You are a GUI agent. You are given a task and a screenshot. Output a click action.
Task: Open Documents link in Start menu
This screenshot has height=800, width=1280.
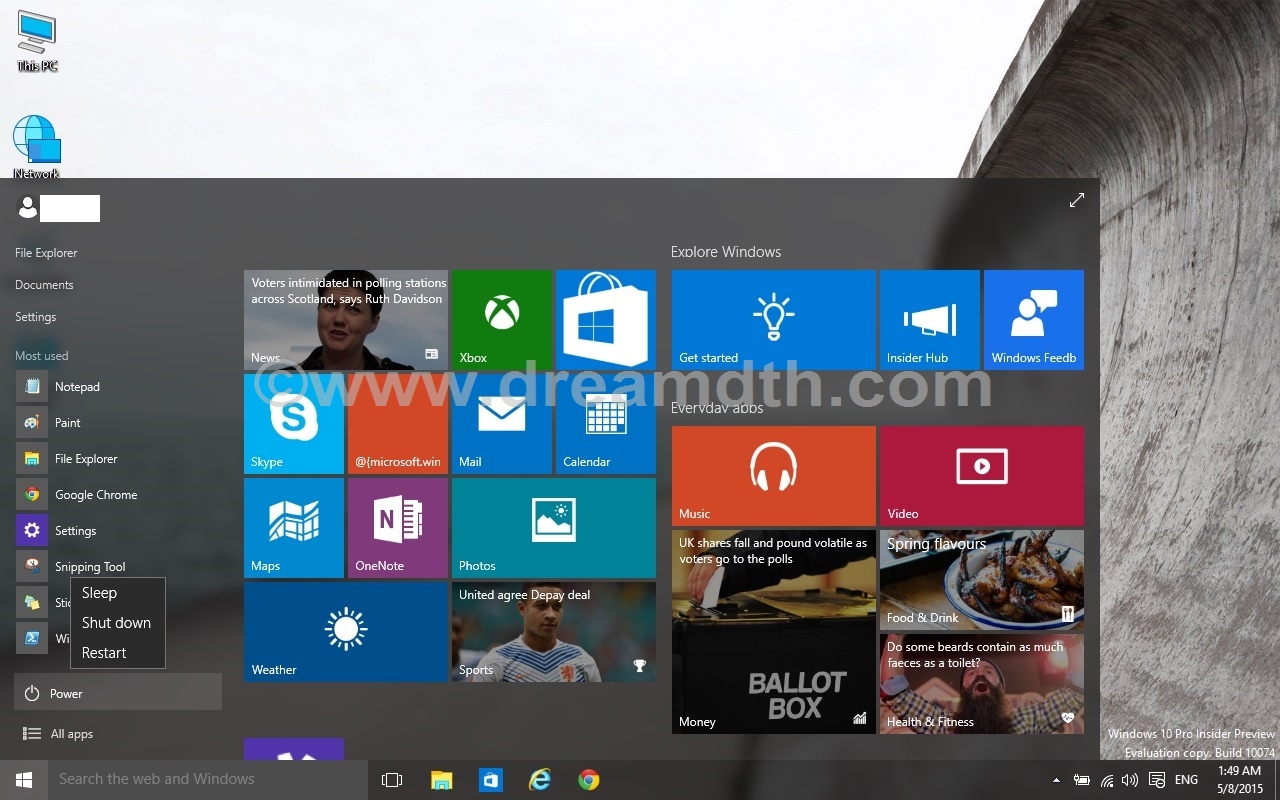click(x=44, y=285)
